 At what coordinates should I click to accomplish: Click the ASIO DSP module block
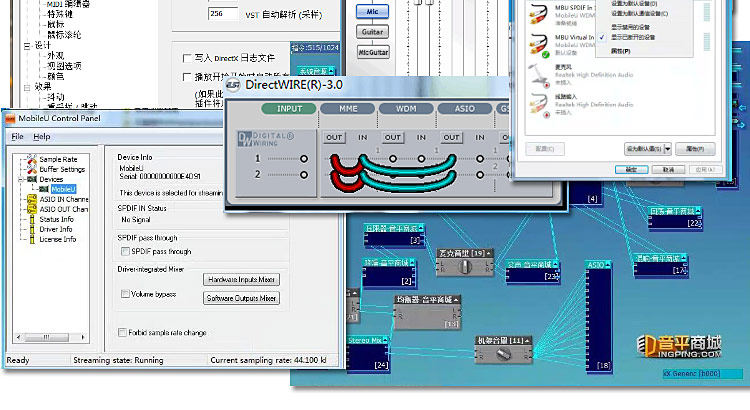pyautogui.click(x=599, y=316)
